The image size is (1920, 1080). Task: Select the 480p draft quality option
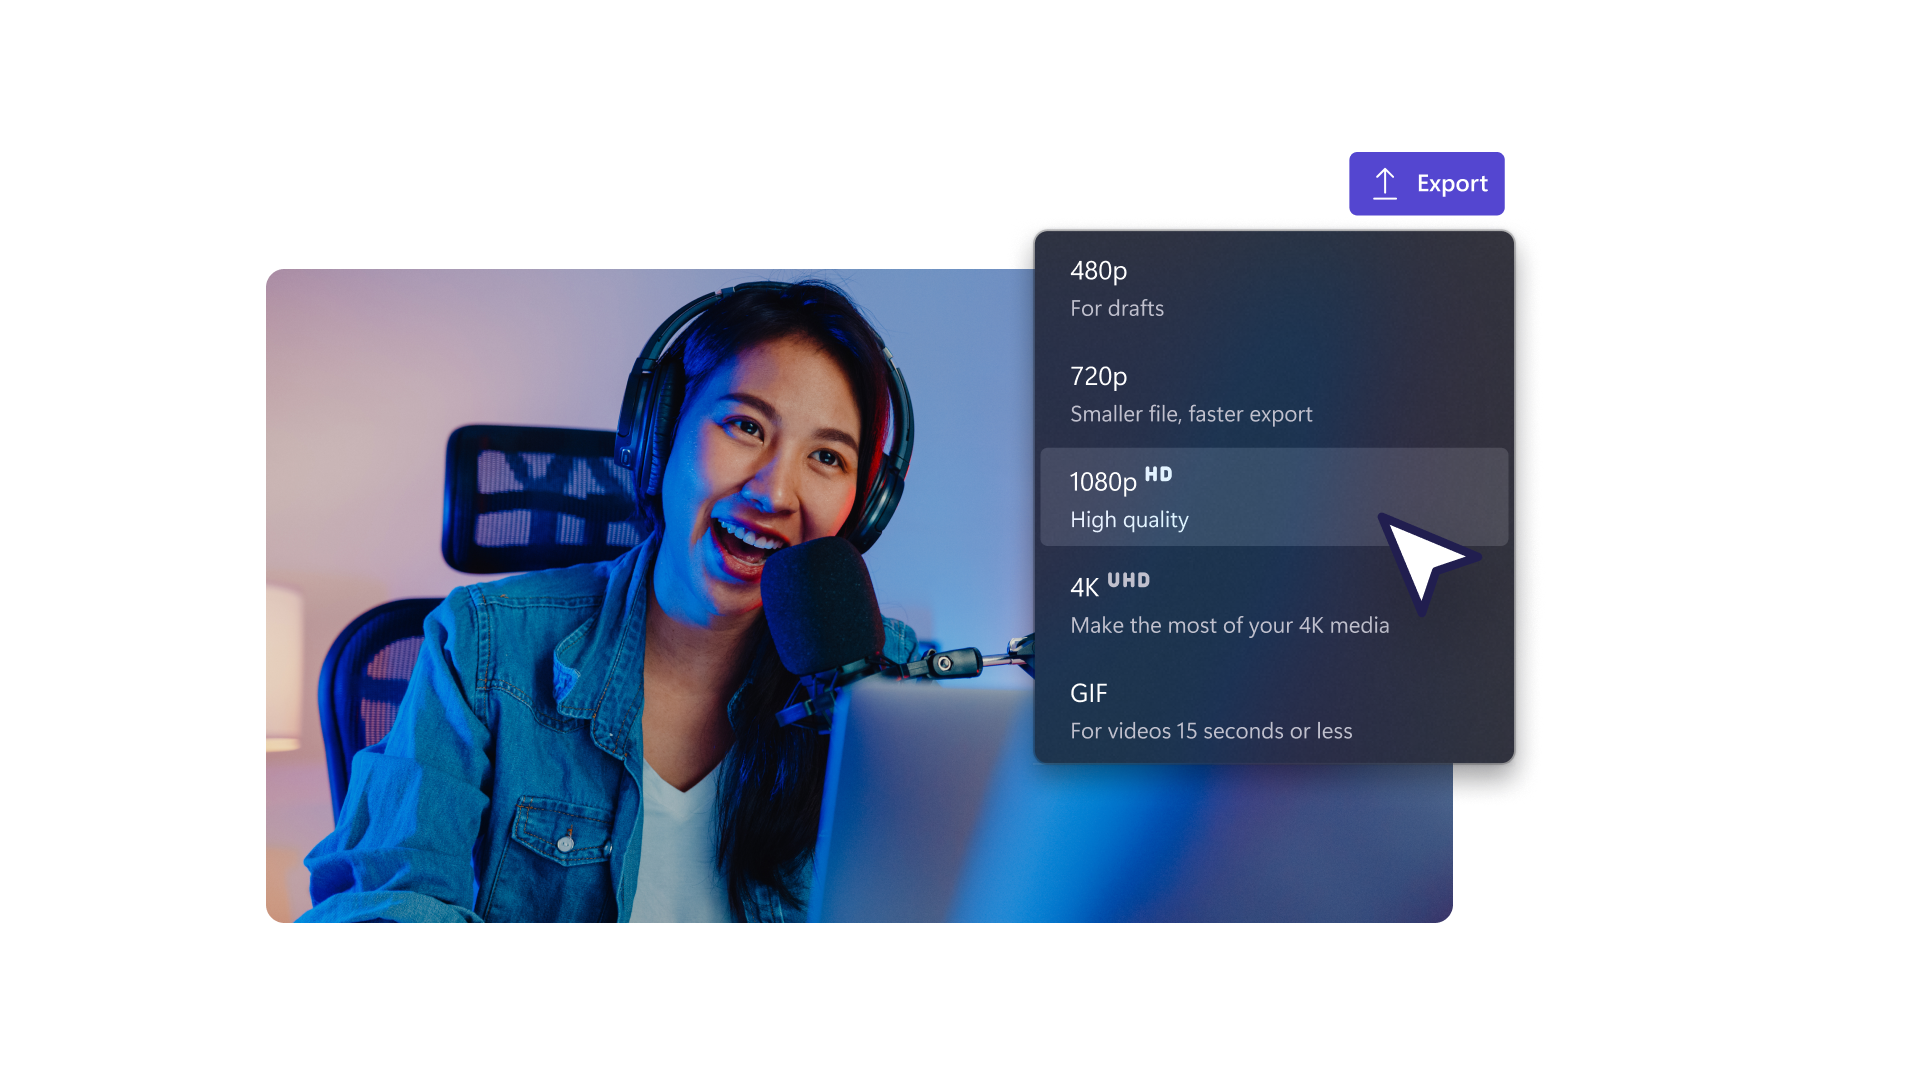[1274, 289]
